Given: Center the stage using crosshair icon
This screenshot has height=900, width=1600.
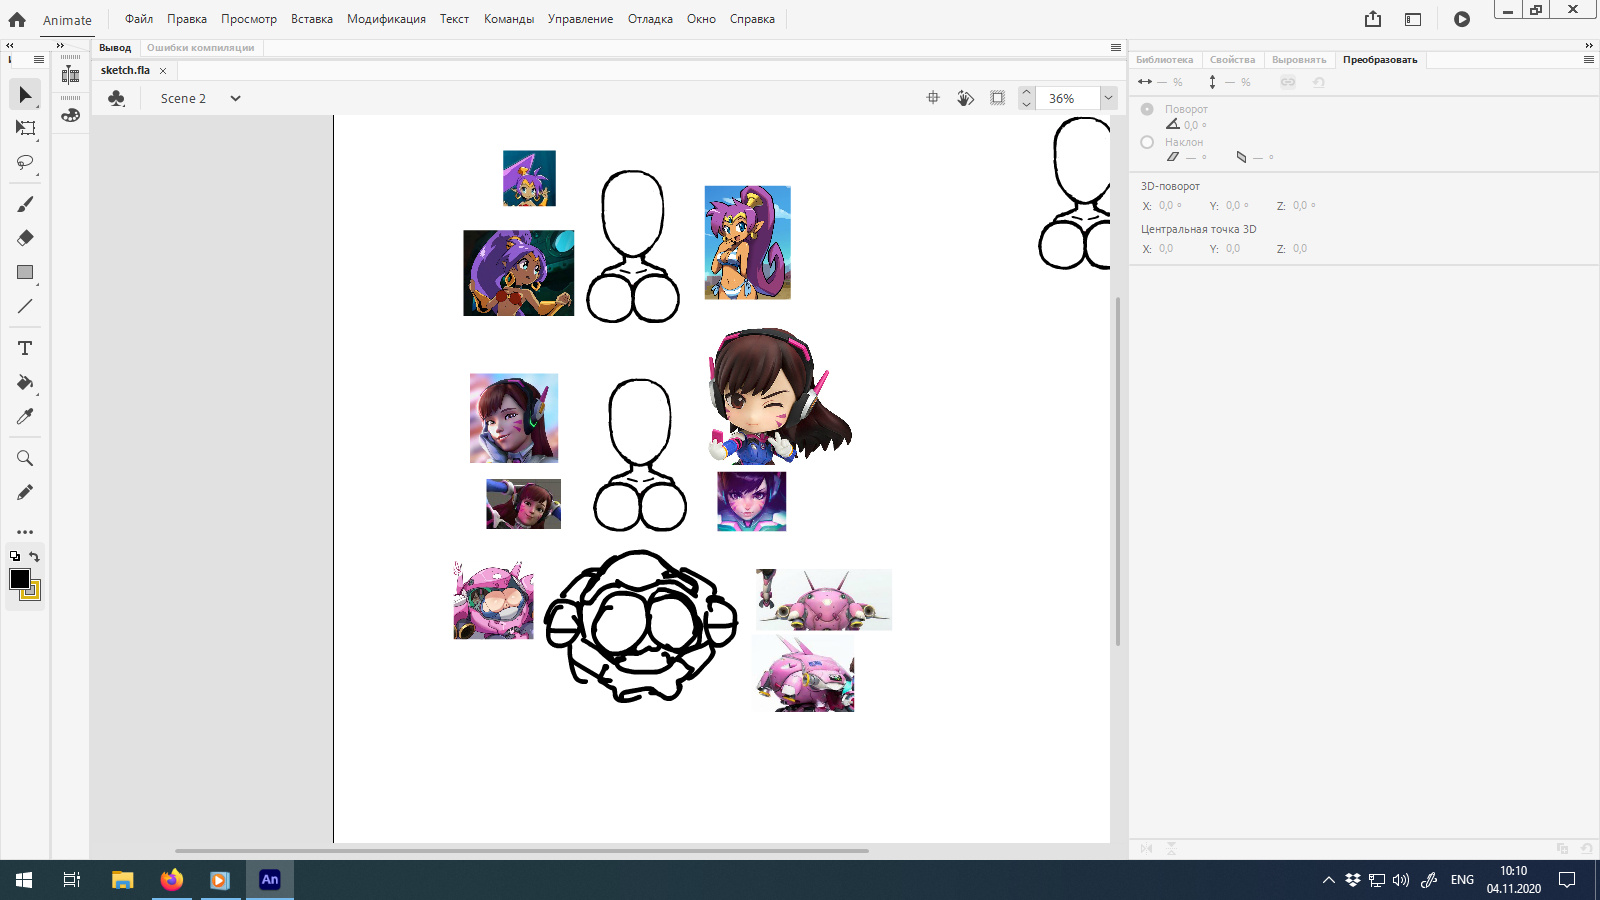Looking at the screenshot, I should tap(933, 98).
